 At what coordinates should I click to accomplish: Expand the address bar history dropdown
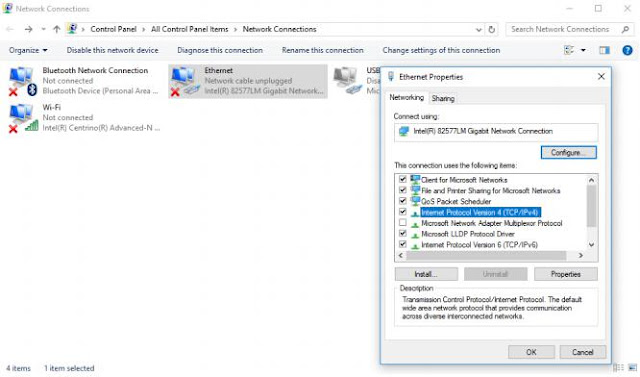[x=478, y=29]
